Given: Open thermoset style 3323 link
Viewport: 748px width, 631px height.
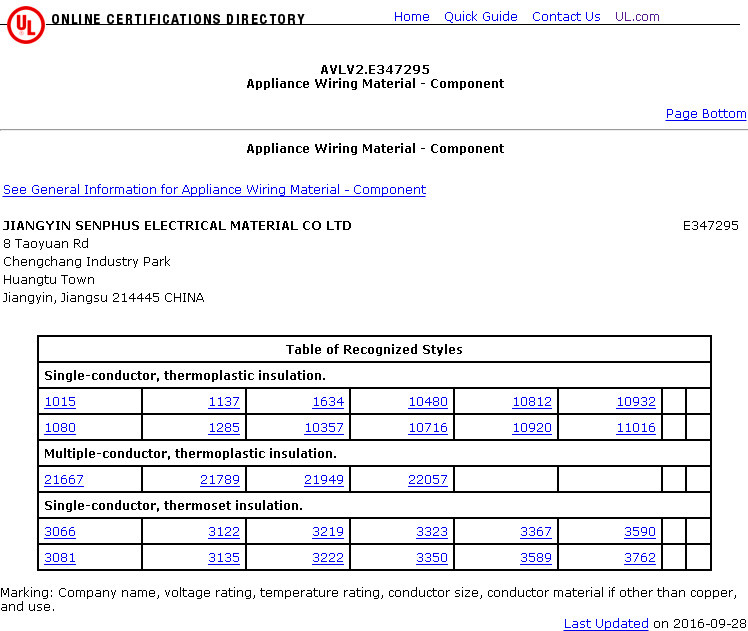Looking at the screenshot, I should [432, 531].
